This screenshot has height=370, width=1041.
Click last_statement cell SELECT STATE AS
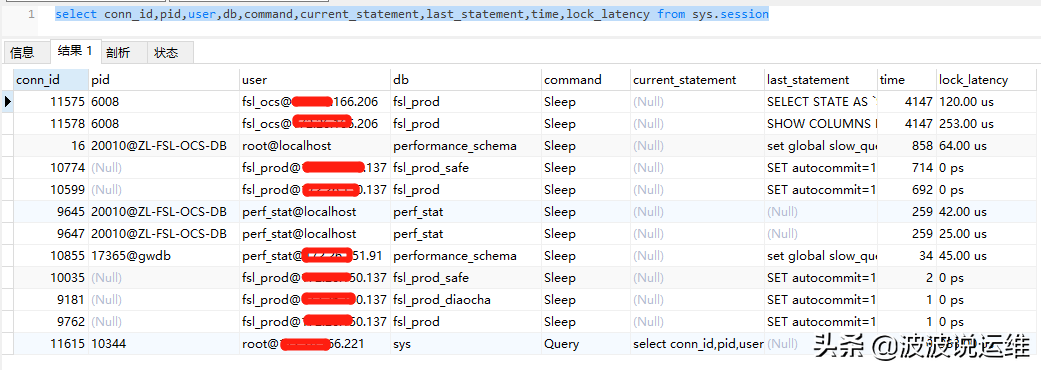pos(821,102)
